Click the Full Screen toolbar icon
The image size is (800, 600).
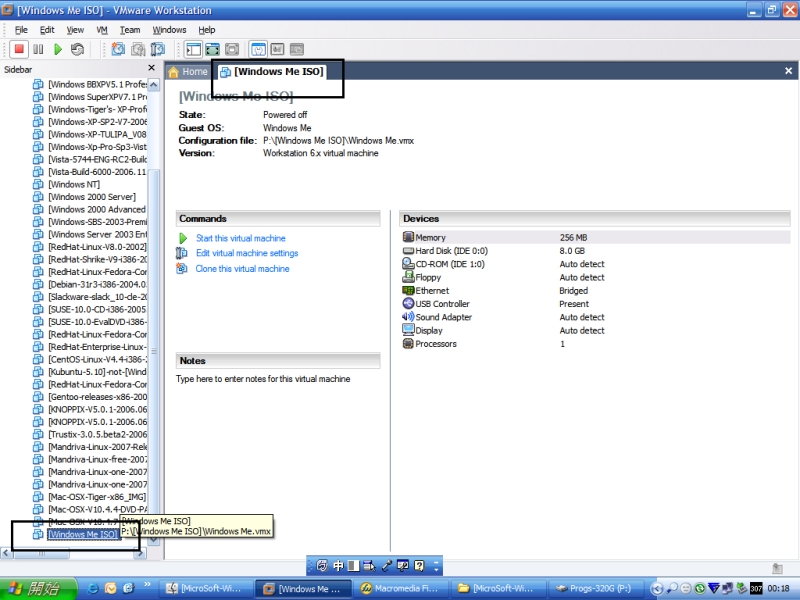tap(212, 49)
